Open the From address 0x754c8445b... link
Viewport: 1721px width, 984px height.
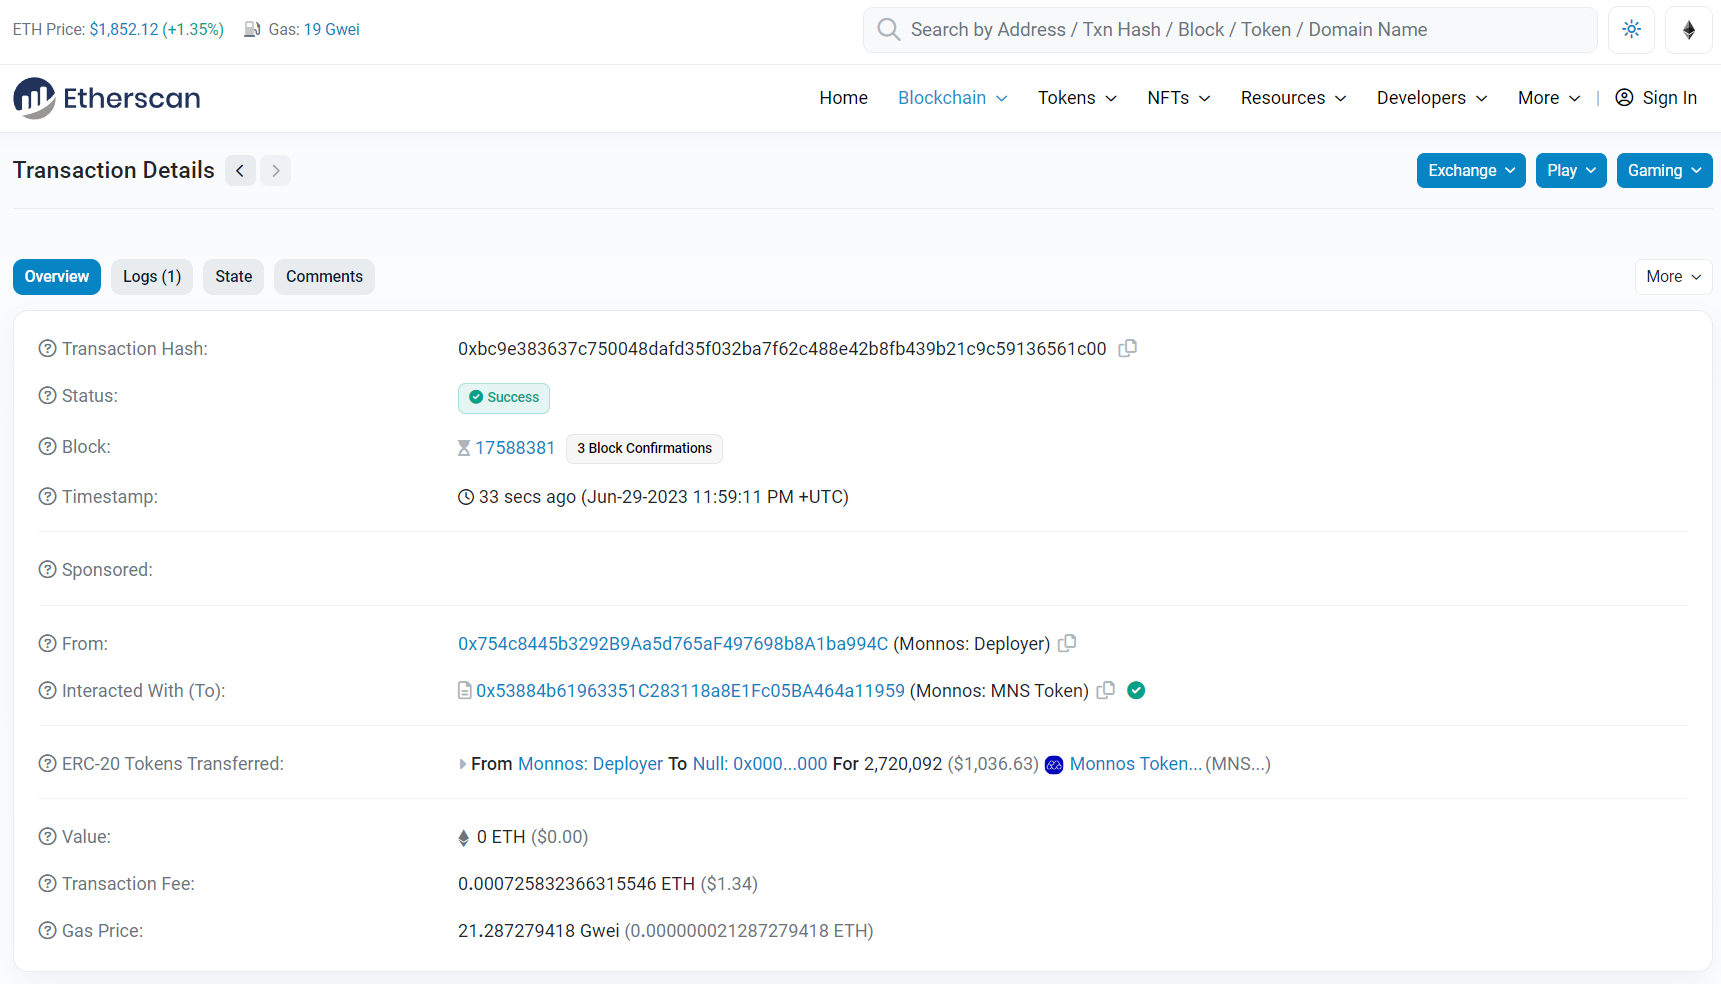[673, 643]
